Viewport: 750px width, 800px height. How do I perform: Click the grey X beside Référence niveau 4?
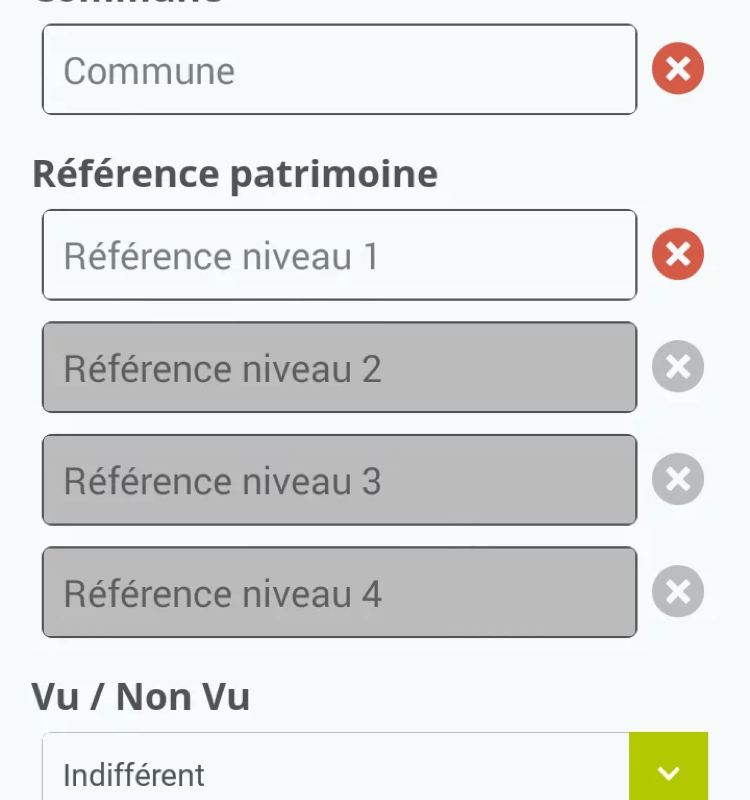tap(678, 591)
